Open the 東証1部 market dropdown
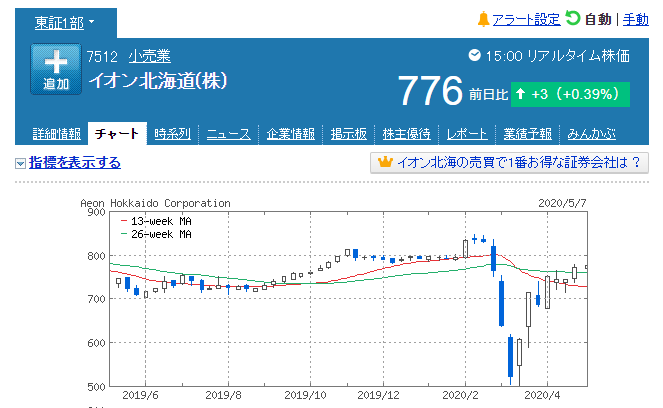 65,23
